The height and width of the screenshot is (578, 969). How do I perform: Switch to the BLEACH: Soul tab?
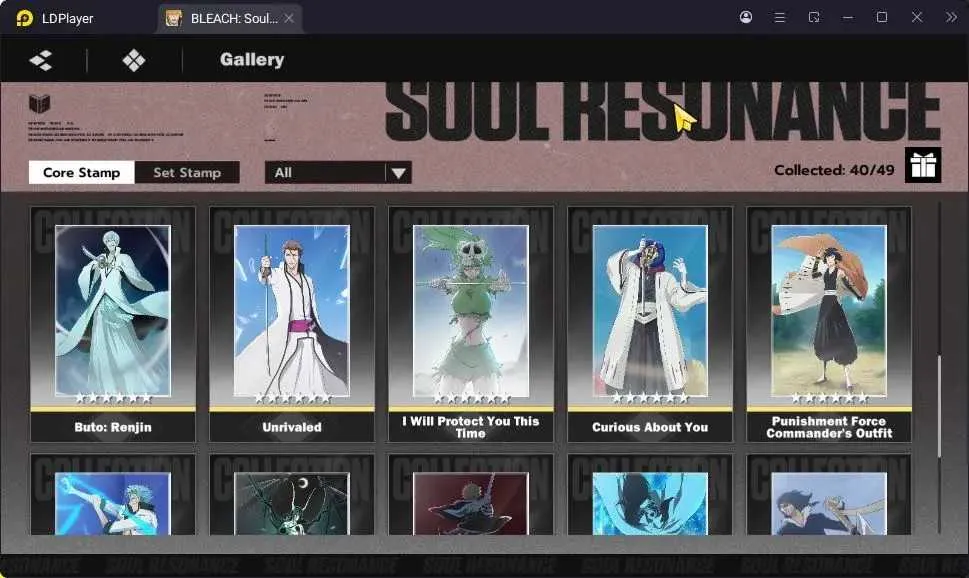pyautogui.click(x=229, y=19)
